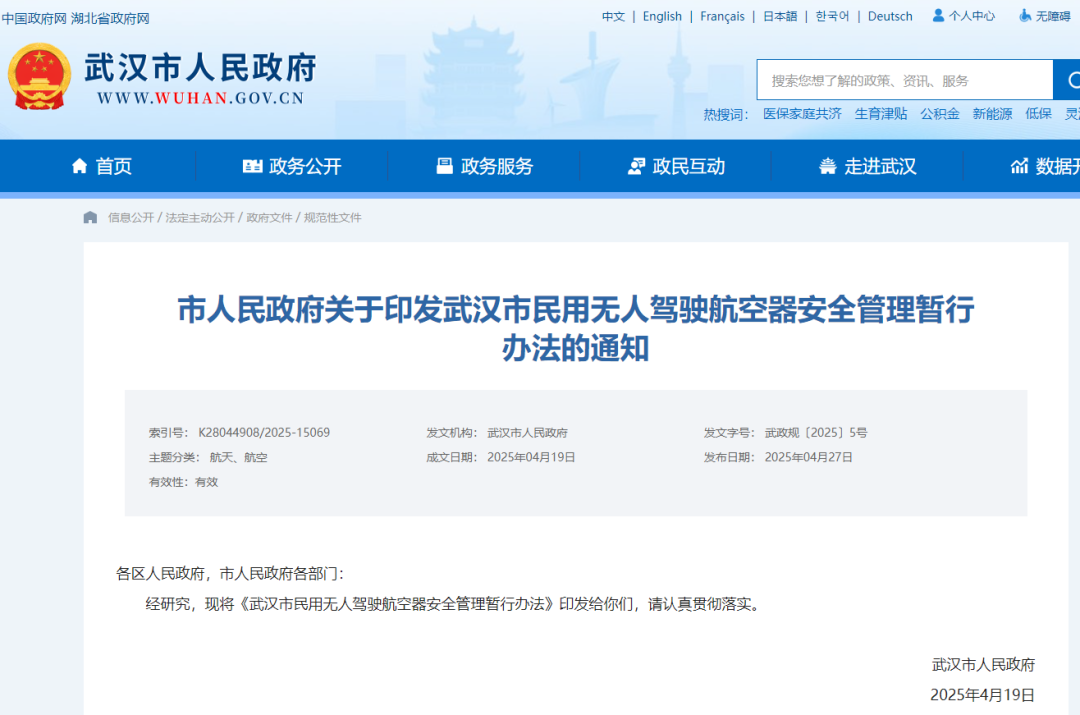This screenshot has height=715, width=1080.
Task: Click 有效性 value 有效
Action: click(207, 482)
